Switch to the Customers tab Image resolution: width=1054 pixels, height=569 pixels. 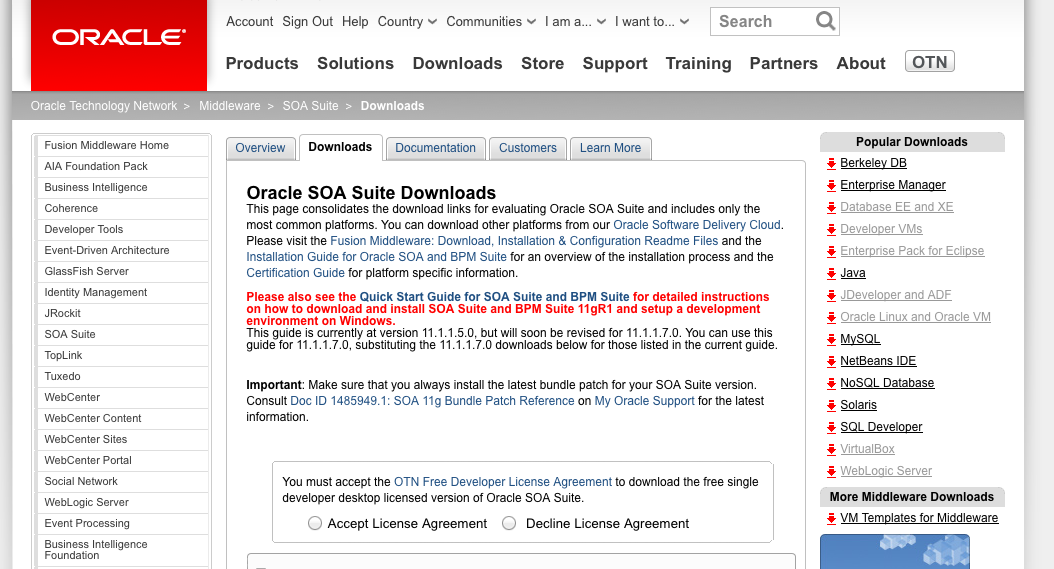click(x=528, y=148)
